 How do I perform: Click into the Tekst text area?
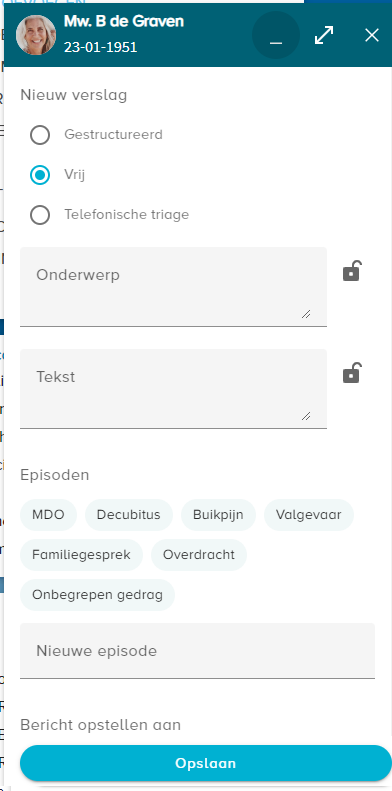pyautogui.click(x=174, y=388)
